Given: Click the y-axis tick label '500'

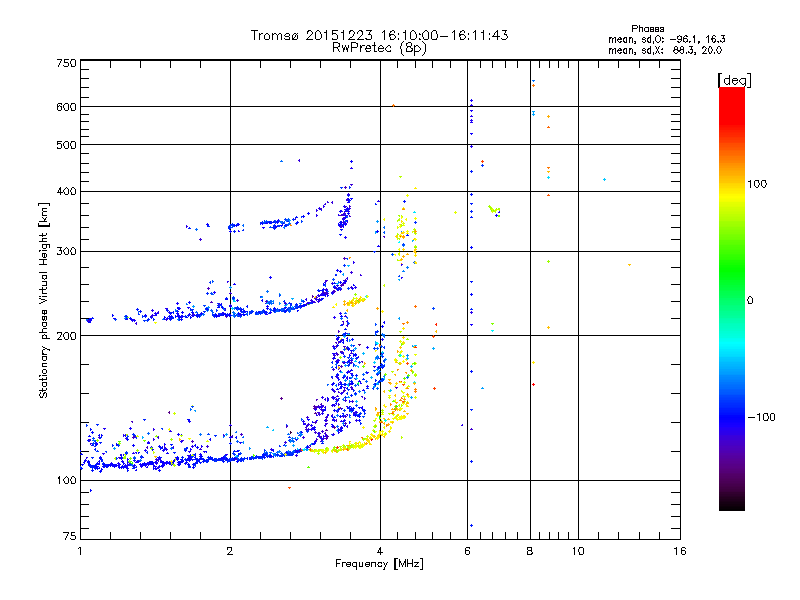Looking at the screenshot, I should pyautogui.click(x=67, y=145).
